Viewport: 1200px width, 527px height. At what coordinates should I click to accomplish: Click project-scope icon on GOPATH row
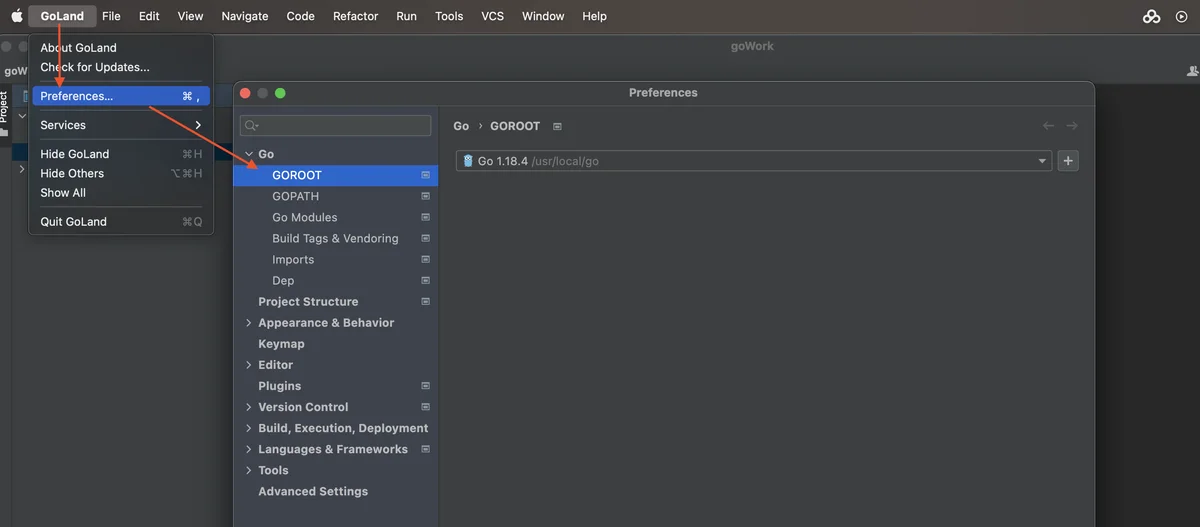pyautogui.click(x=425, y=196)
